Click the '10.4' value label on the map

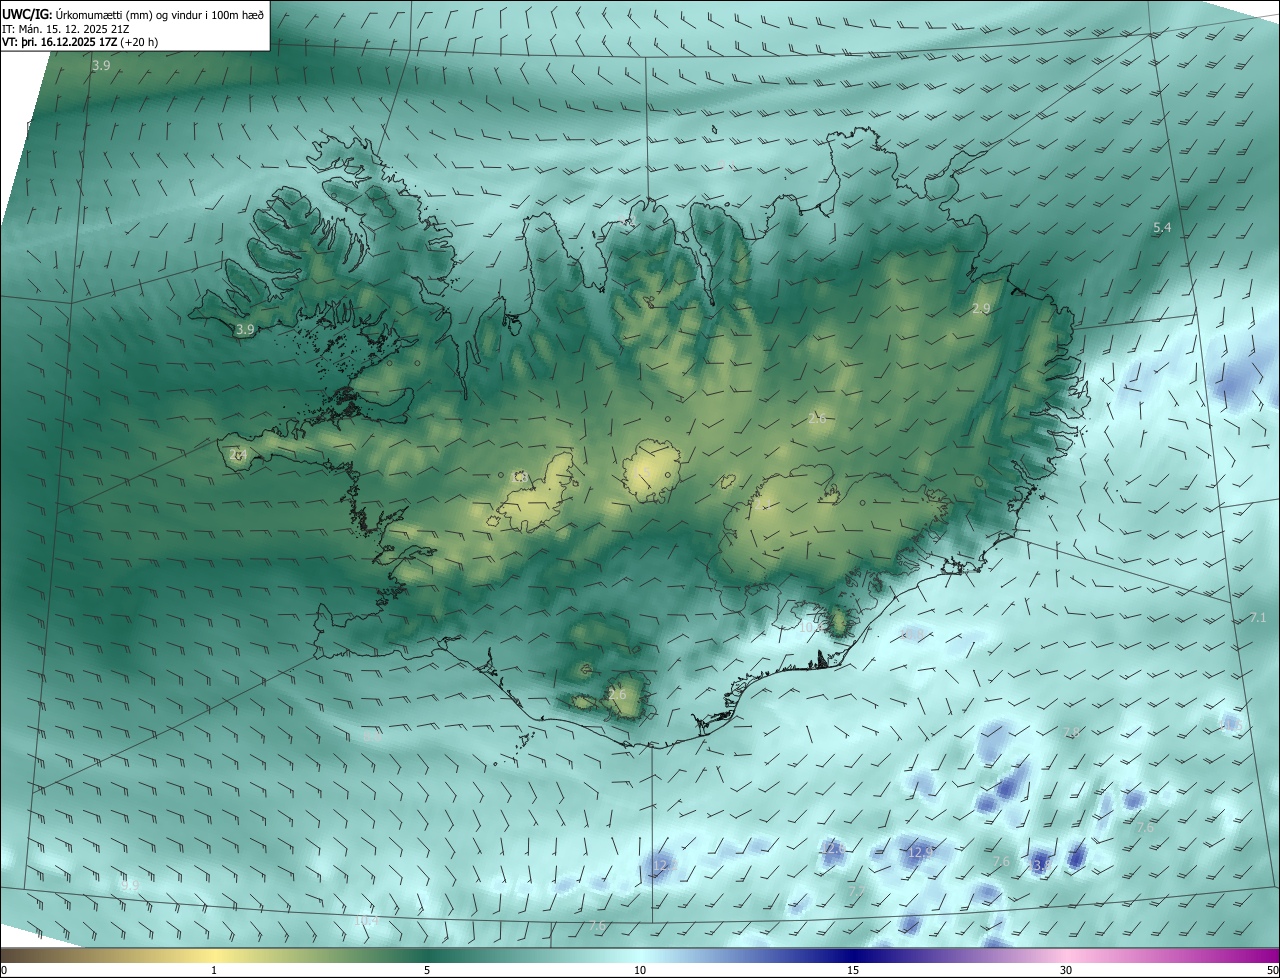coord(367,920)
